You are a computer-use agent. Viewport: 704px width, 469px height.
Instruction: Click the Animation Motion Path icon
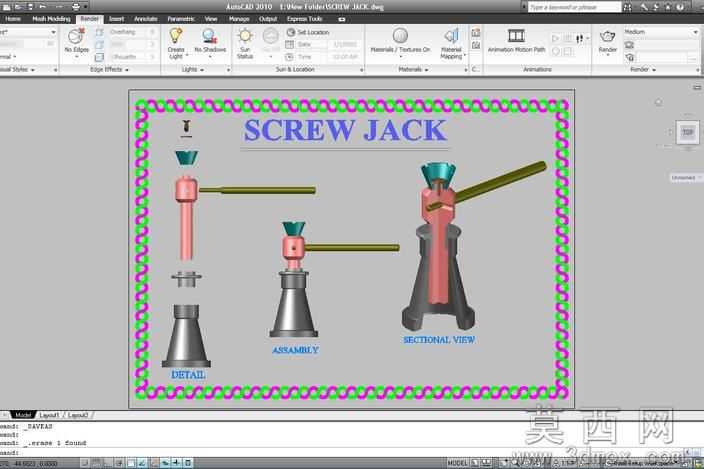[x=516, y=35]
